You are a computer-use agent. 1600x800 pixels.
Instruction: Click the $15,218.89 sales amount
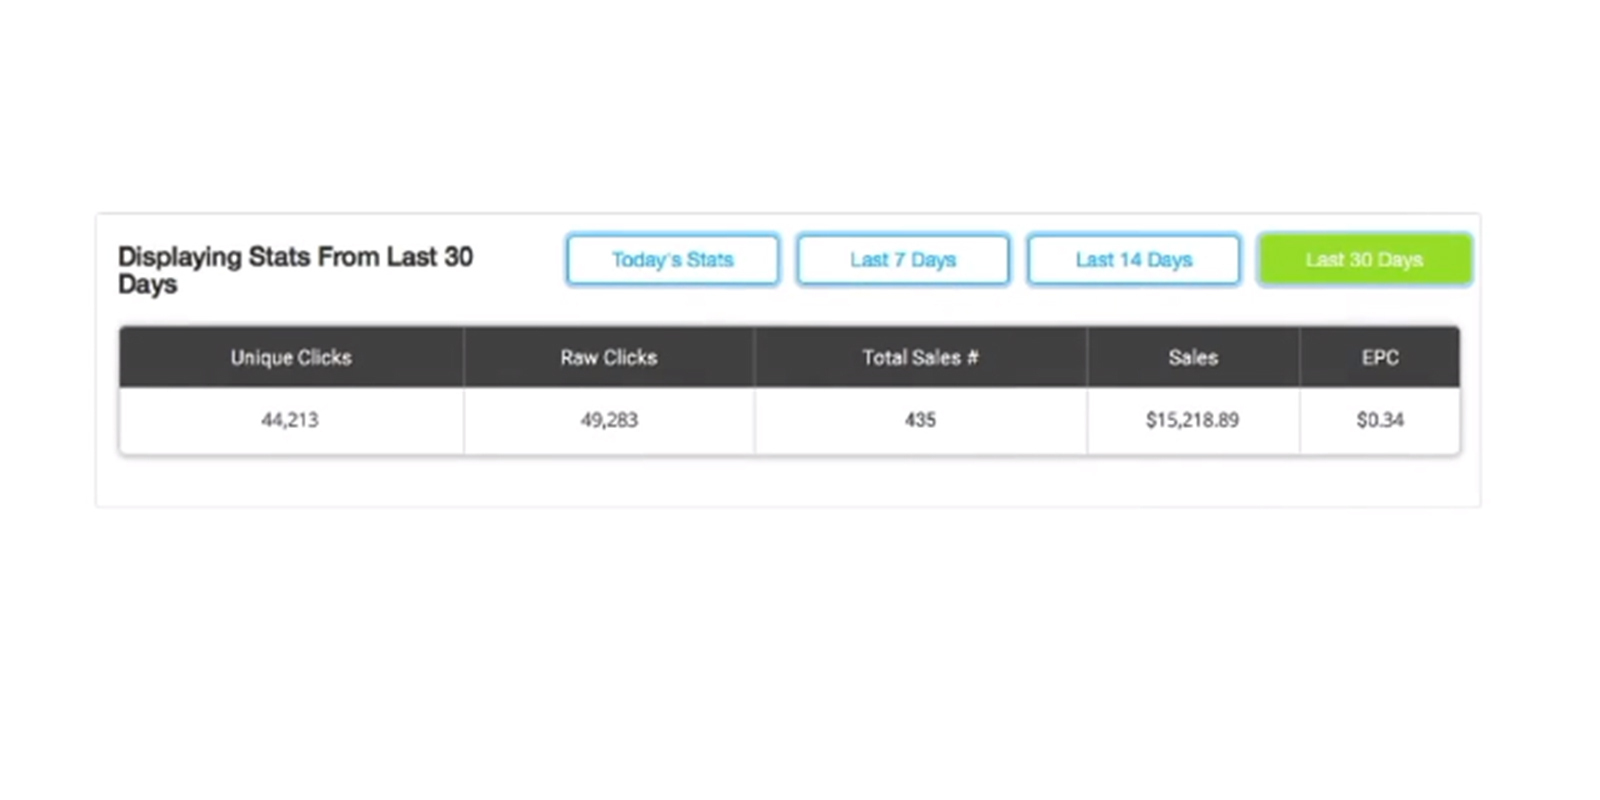[1192, 420]
